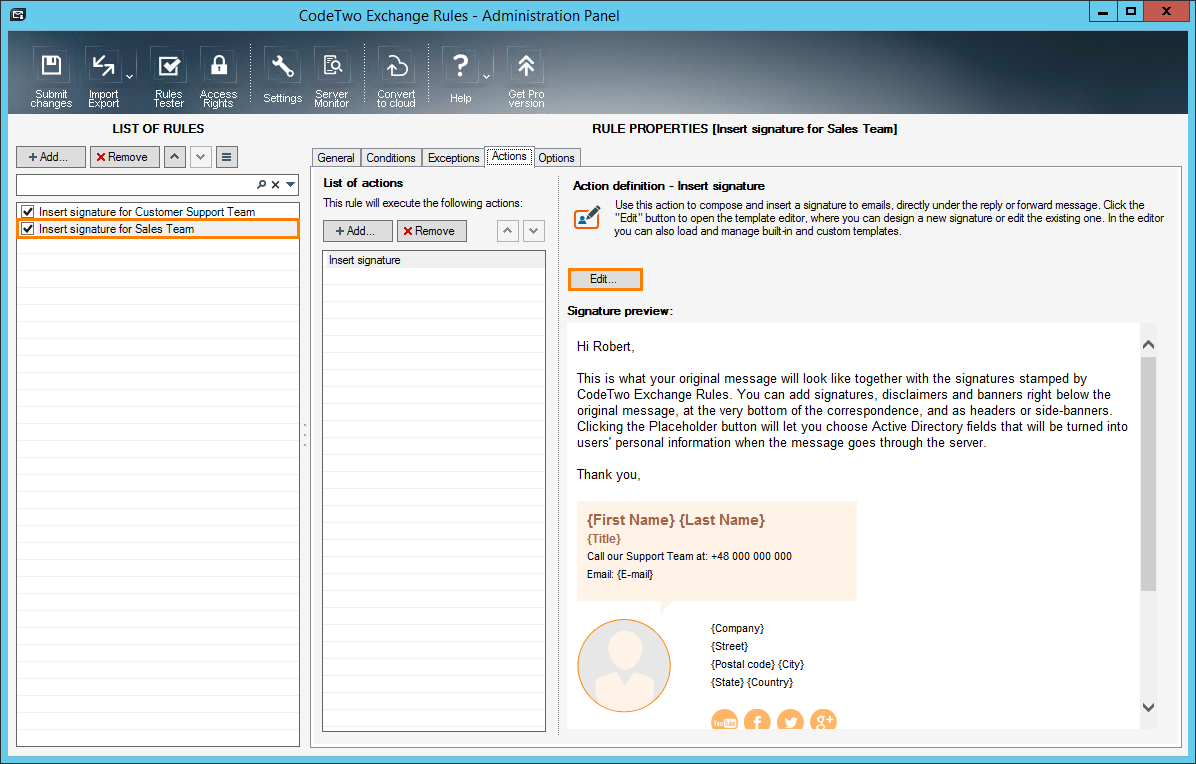This screenshot has width=1196, height=764.
Task: Switch to the Exceptions tab
Action: coord(453,158)
